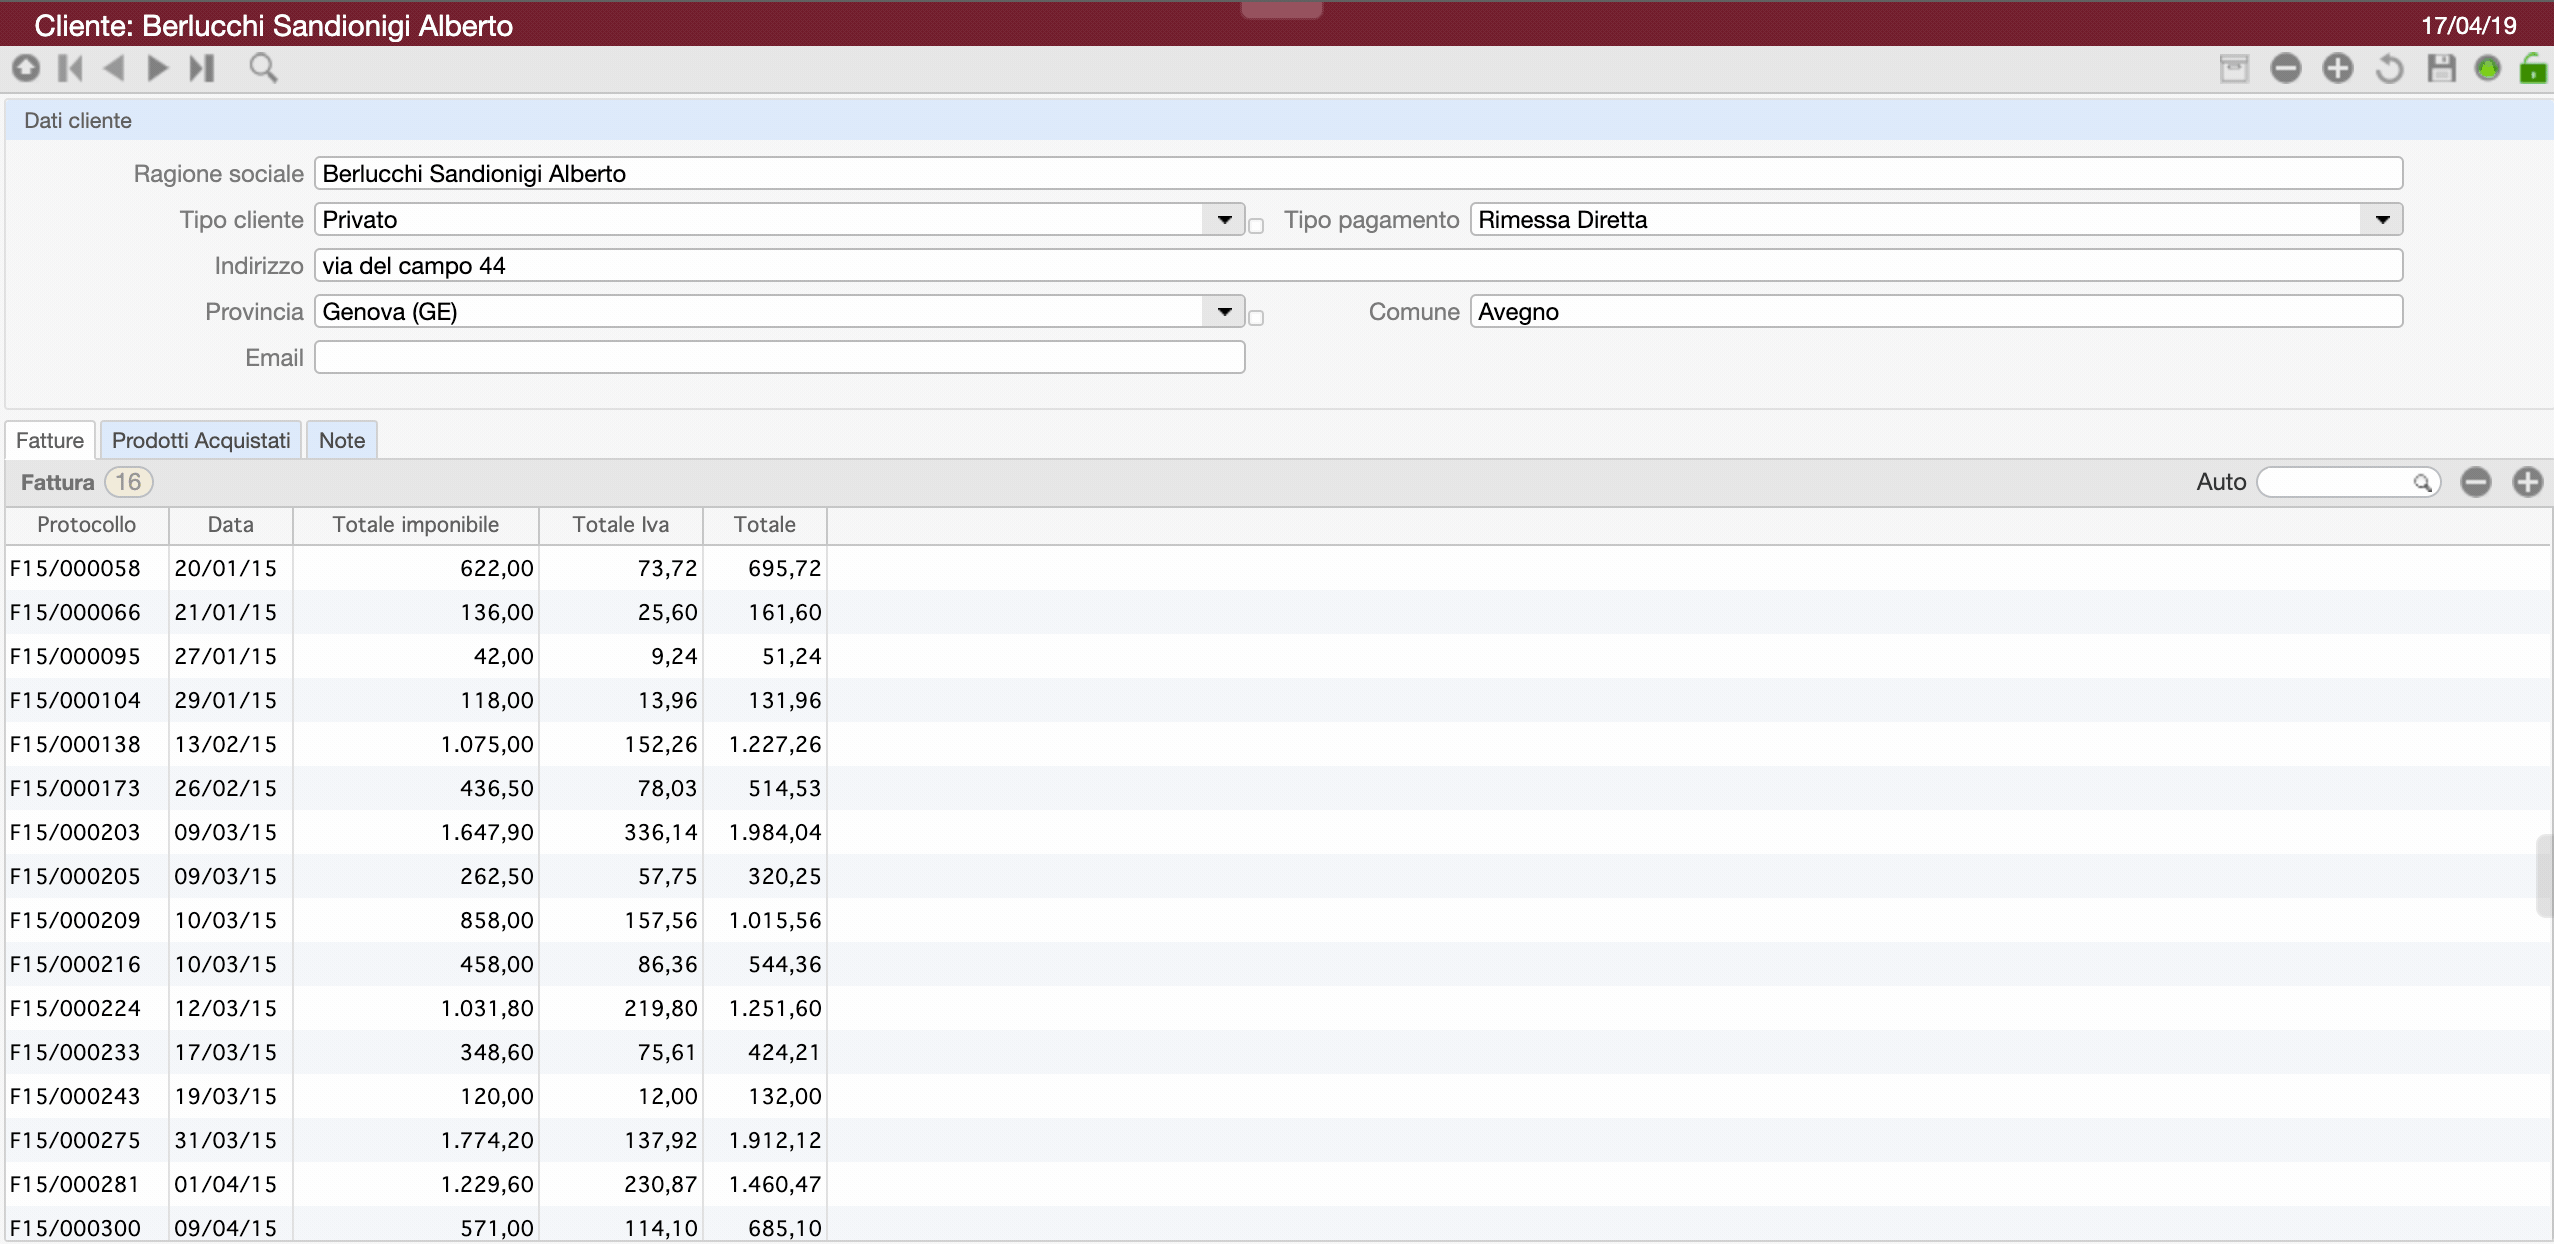Click the 219,80 Iva value
The height and width of the screenshot is (1244, 2554).
(x=661, y=1008)
